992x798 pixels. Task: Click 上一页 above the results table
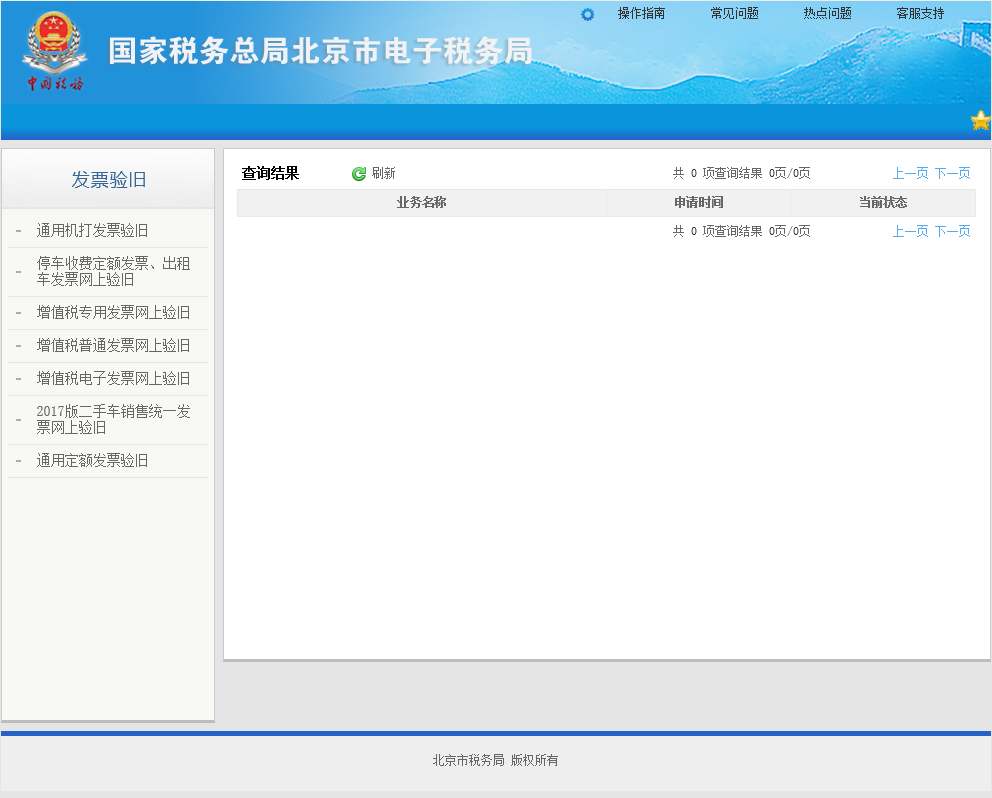(x=910, y=174)
